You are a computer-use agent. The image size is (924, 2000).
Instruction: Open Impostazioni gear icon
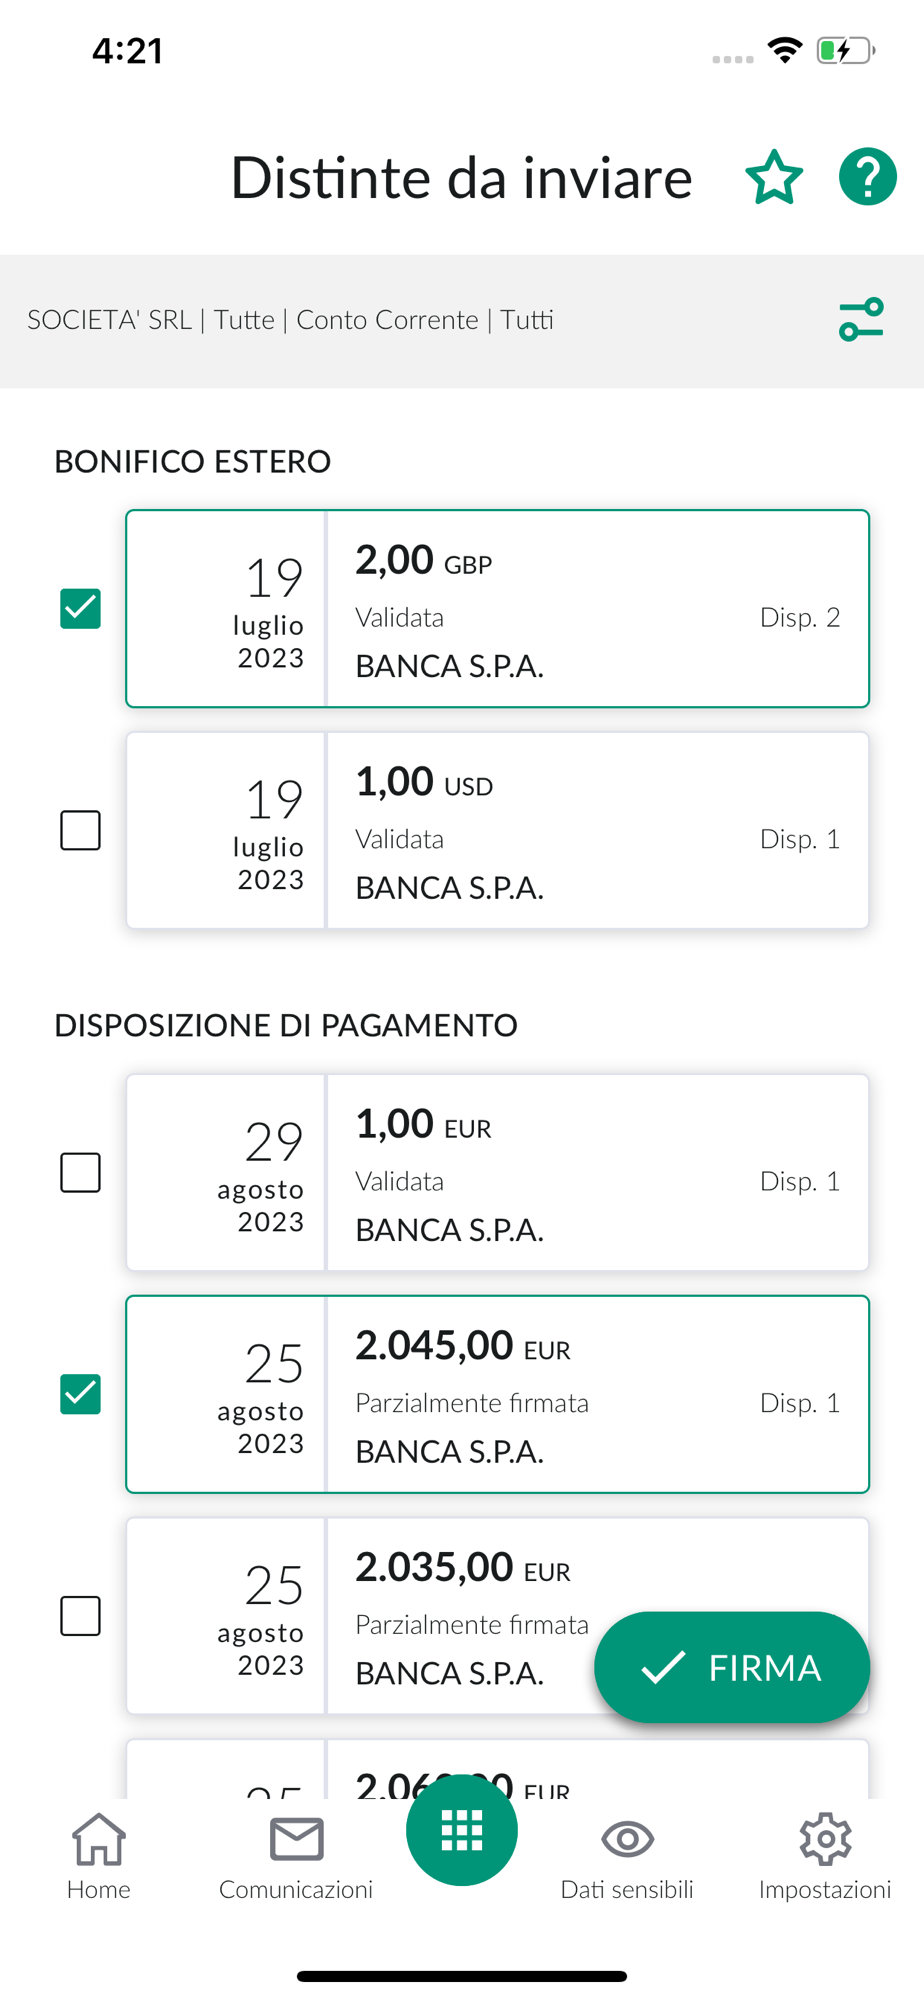(825, 1855)
